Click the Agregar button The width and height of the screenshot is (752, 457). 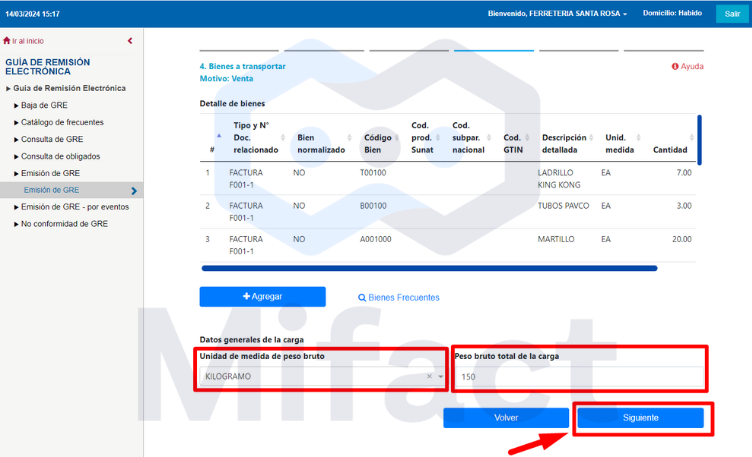[262, 297]
